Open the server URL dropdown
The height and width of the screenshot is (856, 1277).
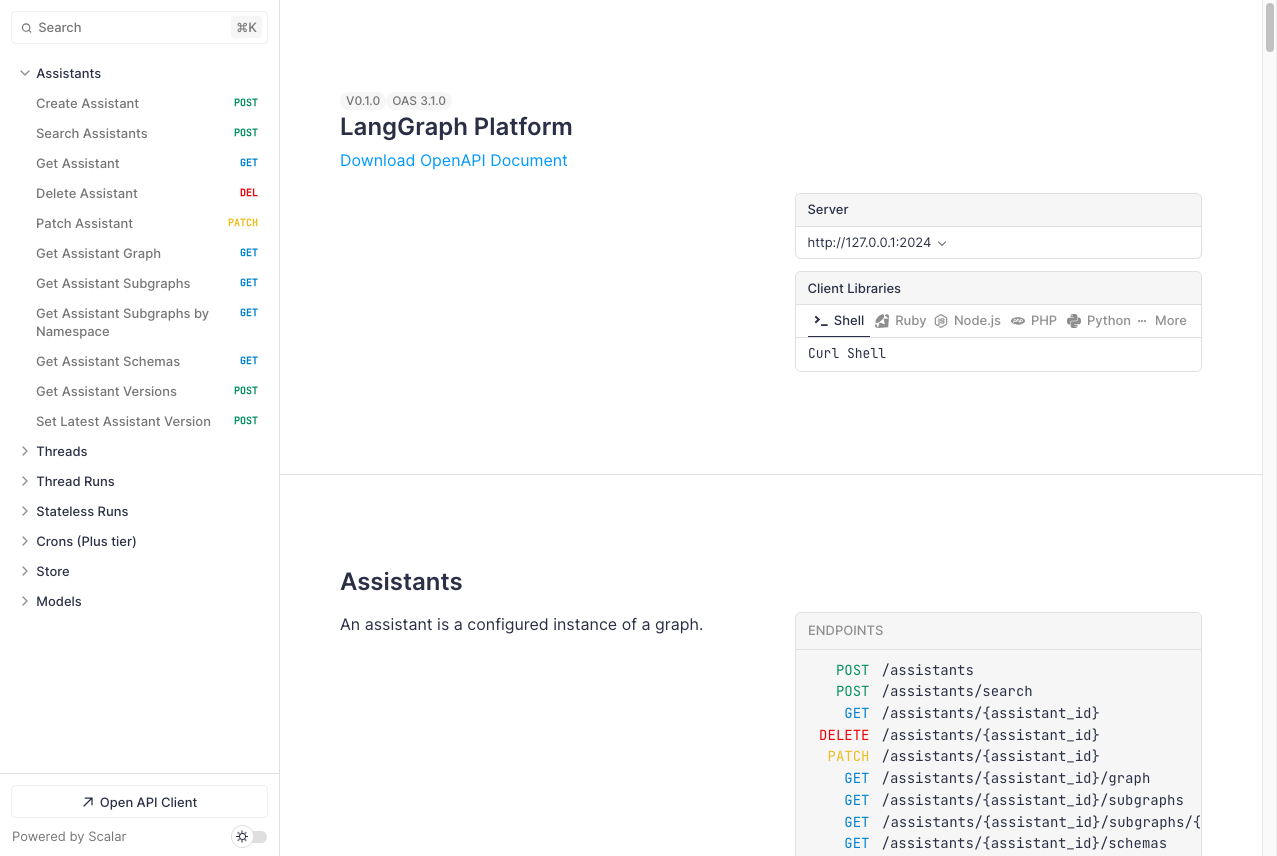coord(877,242)
